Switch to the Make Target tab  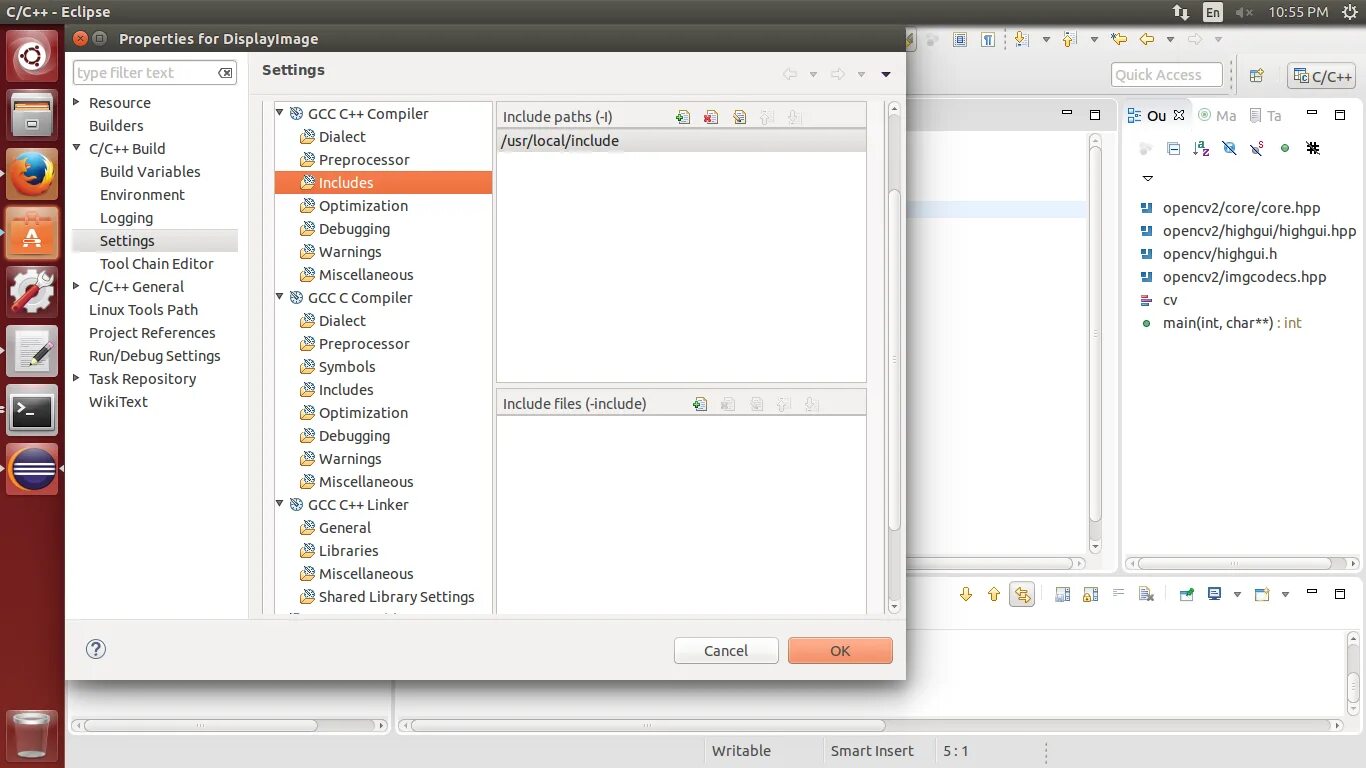point(1217,115)
